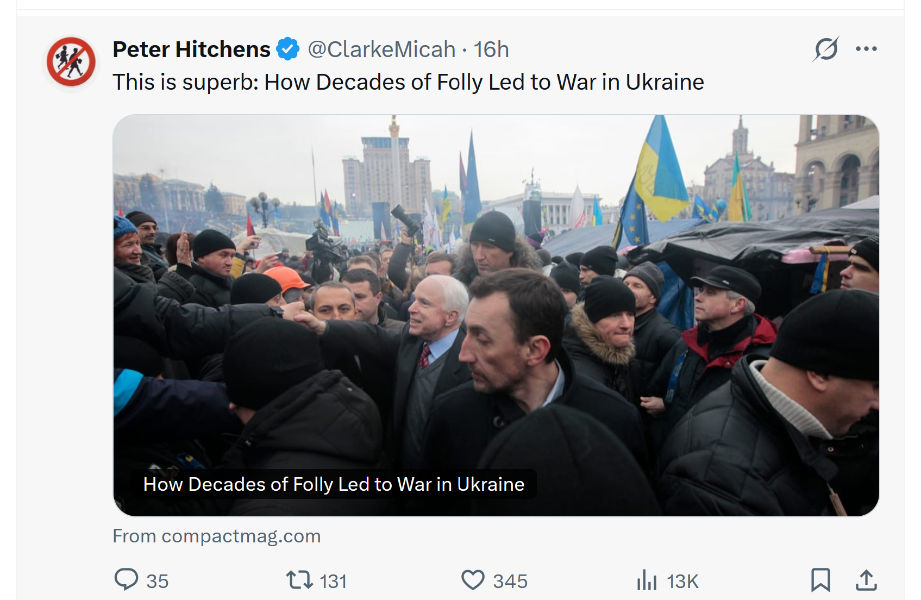This screenshot has width=921, height=600.
Task: Visit the 'From compactmag.com' source link
Action: tap(216, 536)
